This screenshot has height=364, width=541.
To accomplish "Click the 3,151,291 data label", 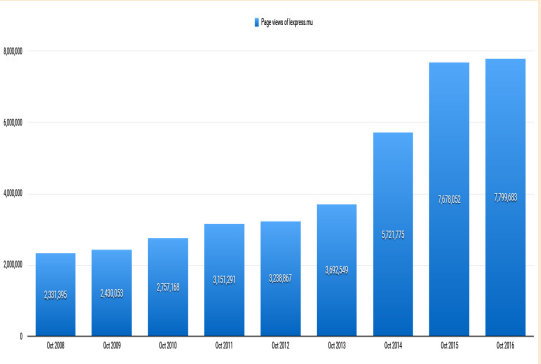I will [224, 280].
